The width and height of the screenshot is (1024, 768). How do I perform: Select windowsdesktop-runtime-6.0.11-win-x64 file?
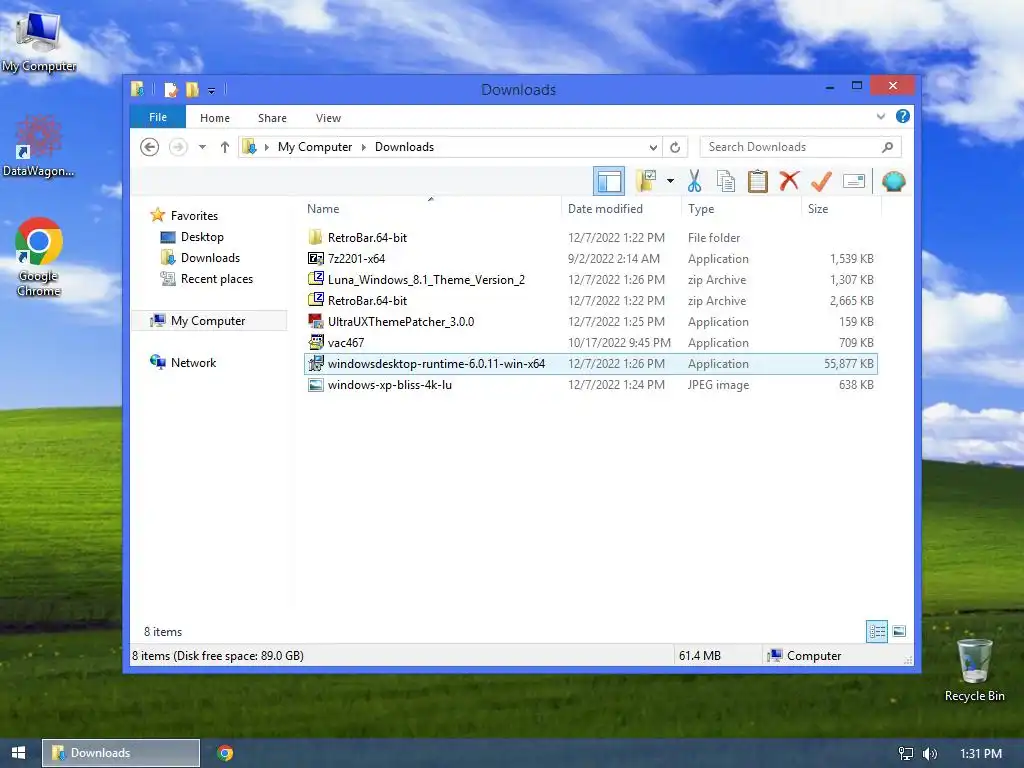point(591,364)
